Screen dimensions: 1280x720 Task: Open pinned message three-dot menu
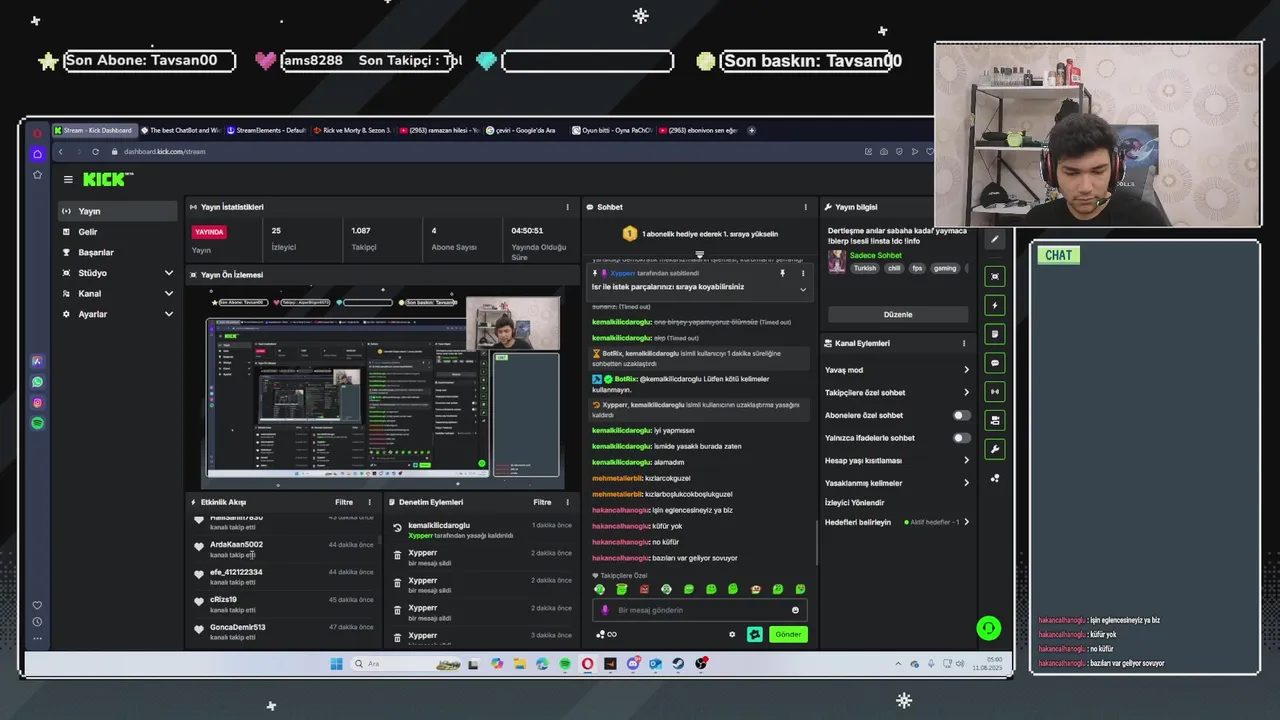[x=802, y=273]
